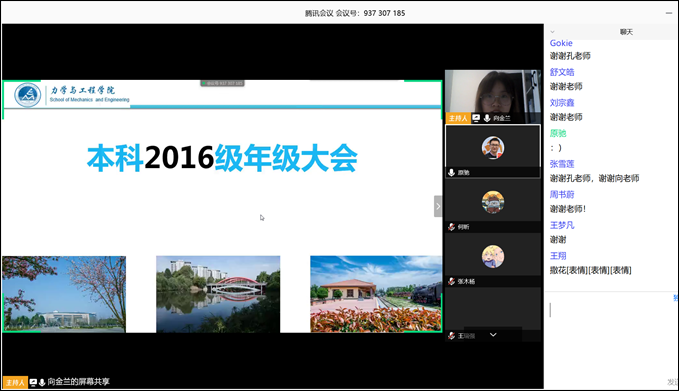Minimize the Tencent Meeting window
Viewport: 679px width, 391px height.
[x=669, y=13]
